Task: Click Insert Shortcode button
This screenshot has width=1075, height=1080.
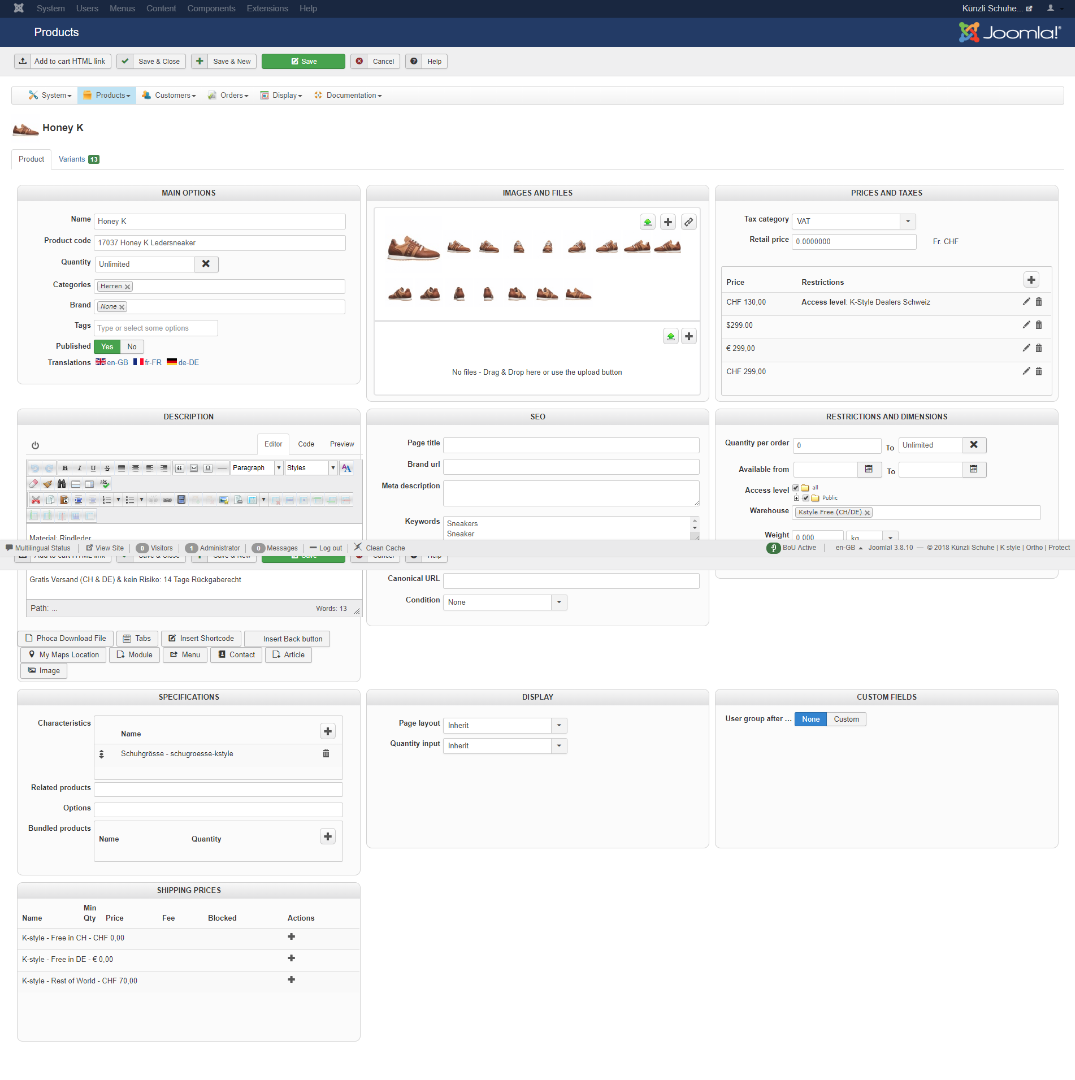Action: click(202, 638)
